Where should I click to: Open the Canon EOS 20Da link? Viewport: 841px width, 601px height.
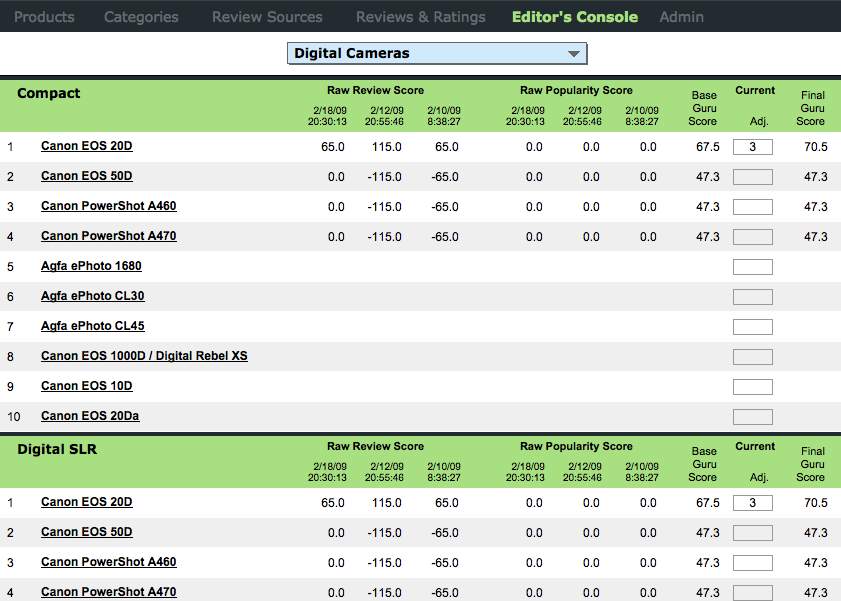tap(90, 416)
